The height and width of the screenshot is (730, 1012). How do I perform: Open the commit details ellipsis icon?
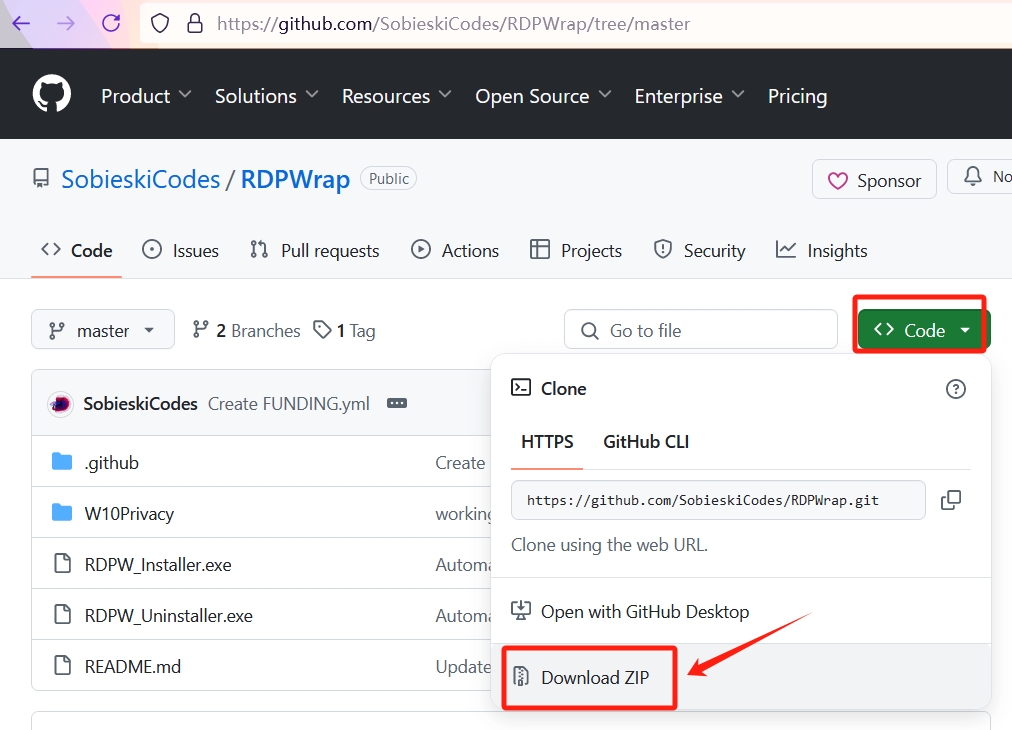397,404
